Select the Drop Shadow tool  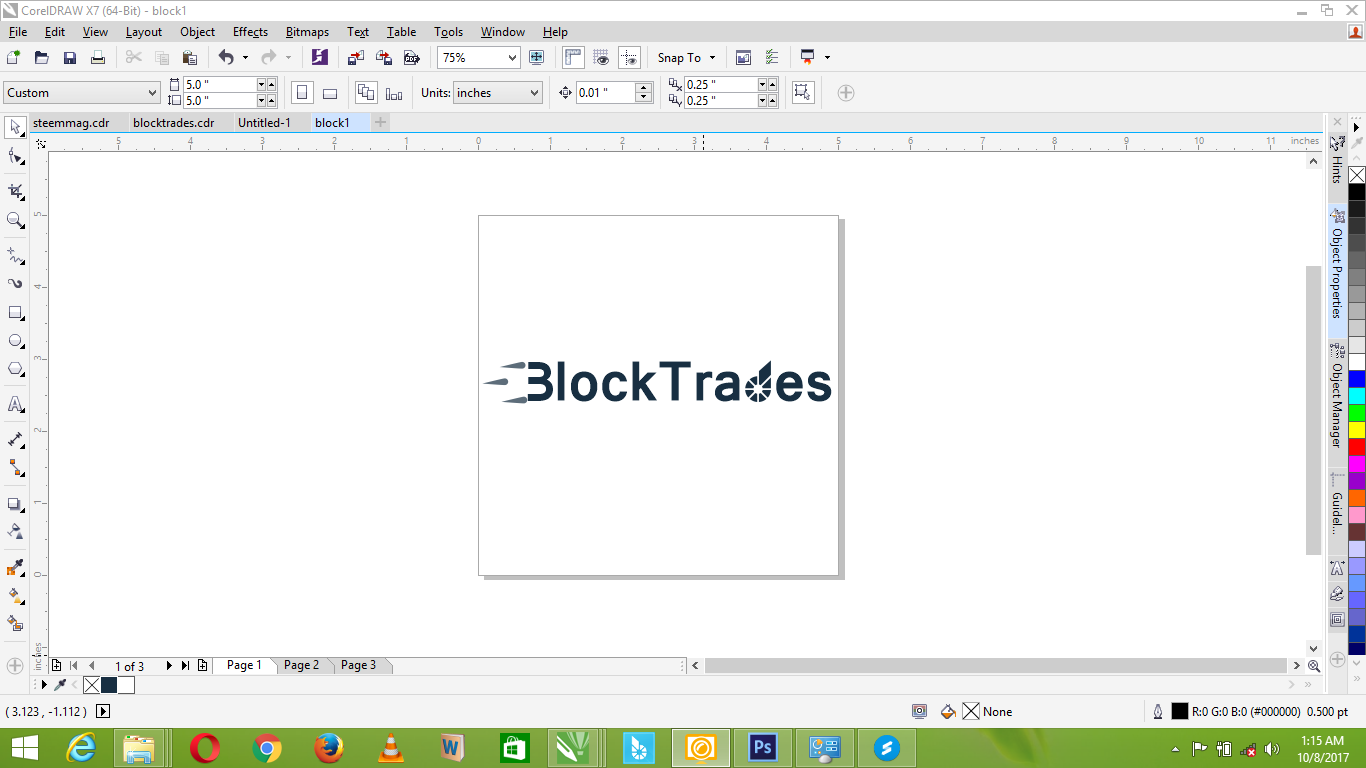(15, 503)
